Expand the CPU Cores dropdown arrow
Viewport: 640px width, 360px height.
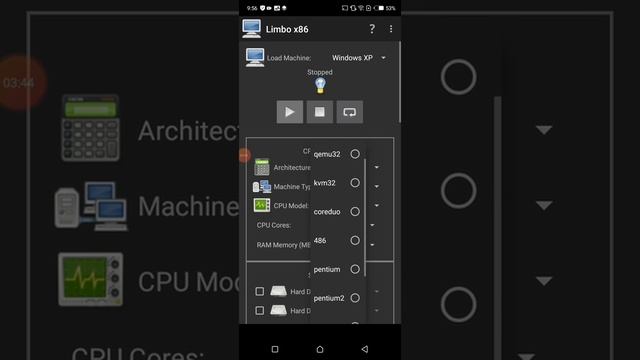372,225
